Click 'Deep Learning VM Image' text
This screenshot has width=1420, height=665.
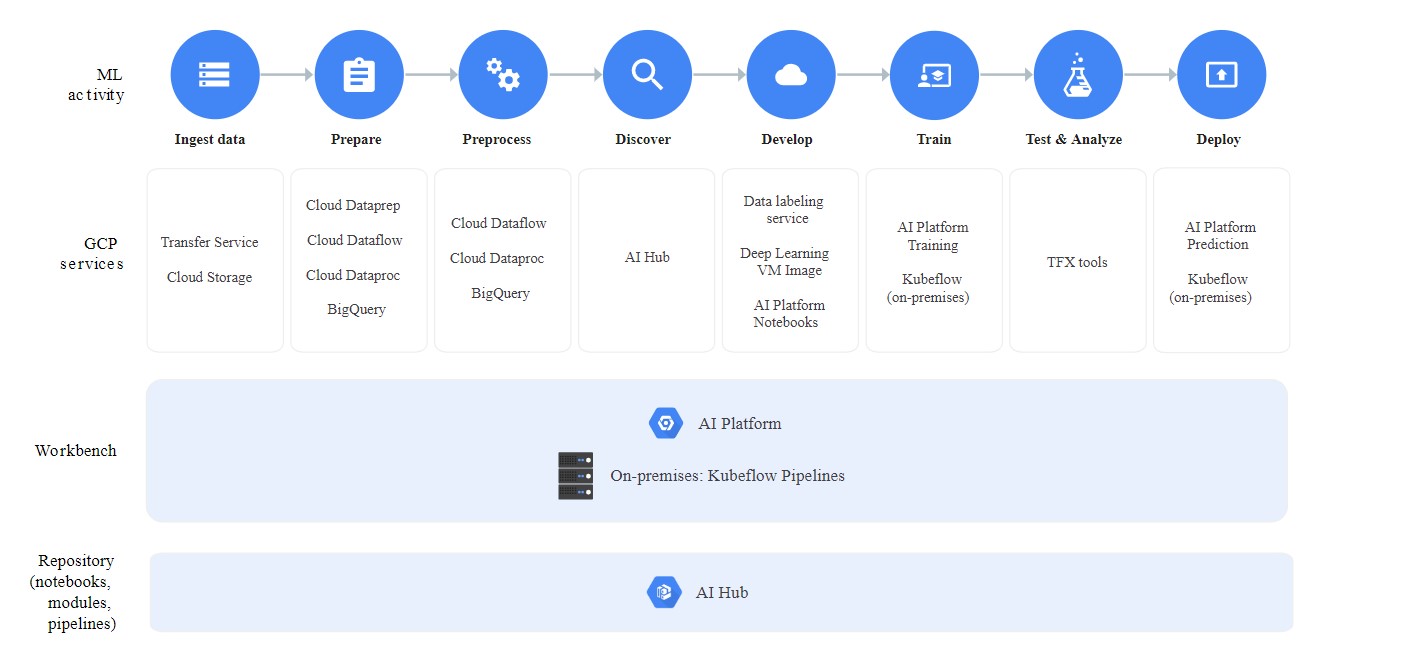785,262
